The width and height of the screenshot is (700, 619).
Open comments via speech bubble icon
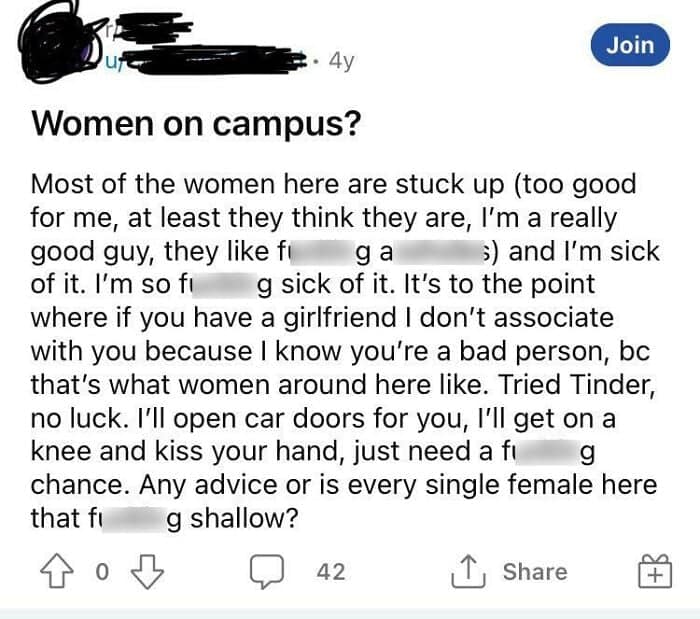(x=266, y=572)
